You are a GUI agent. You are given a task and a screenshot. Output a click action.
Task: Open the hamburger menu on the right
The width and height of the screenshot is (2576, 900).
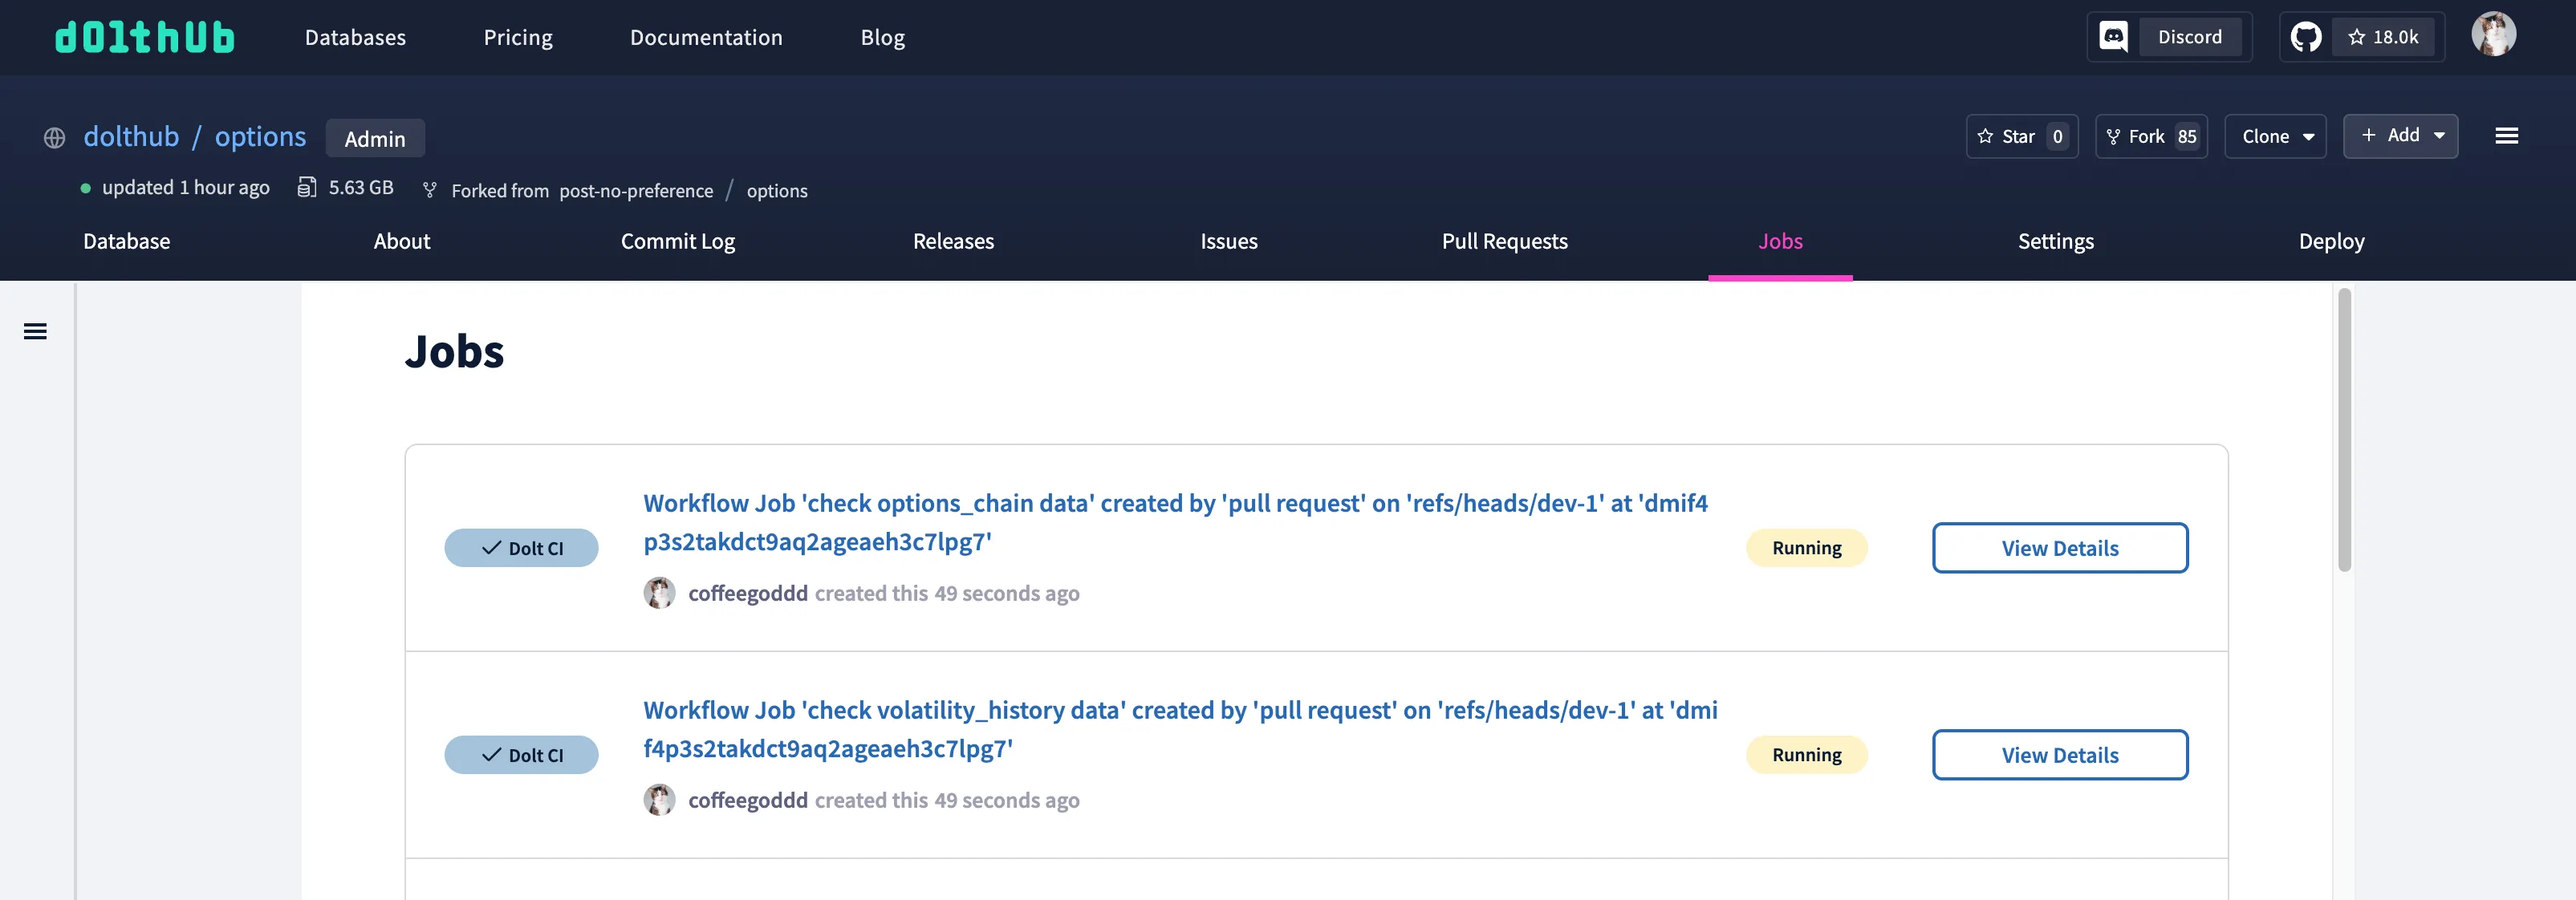pos(2508,136)
